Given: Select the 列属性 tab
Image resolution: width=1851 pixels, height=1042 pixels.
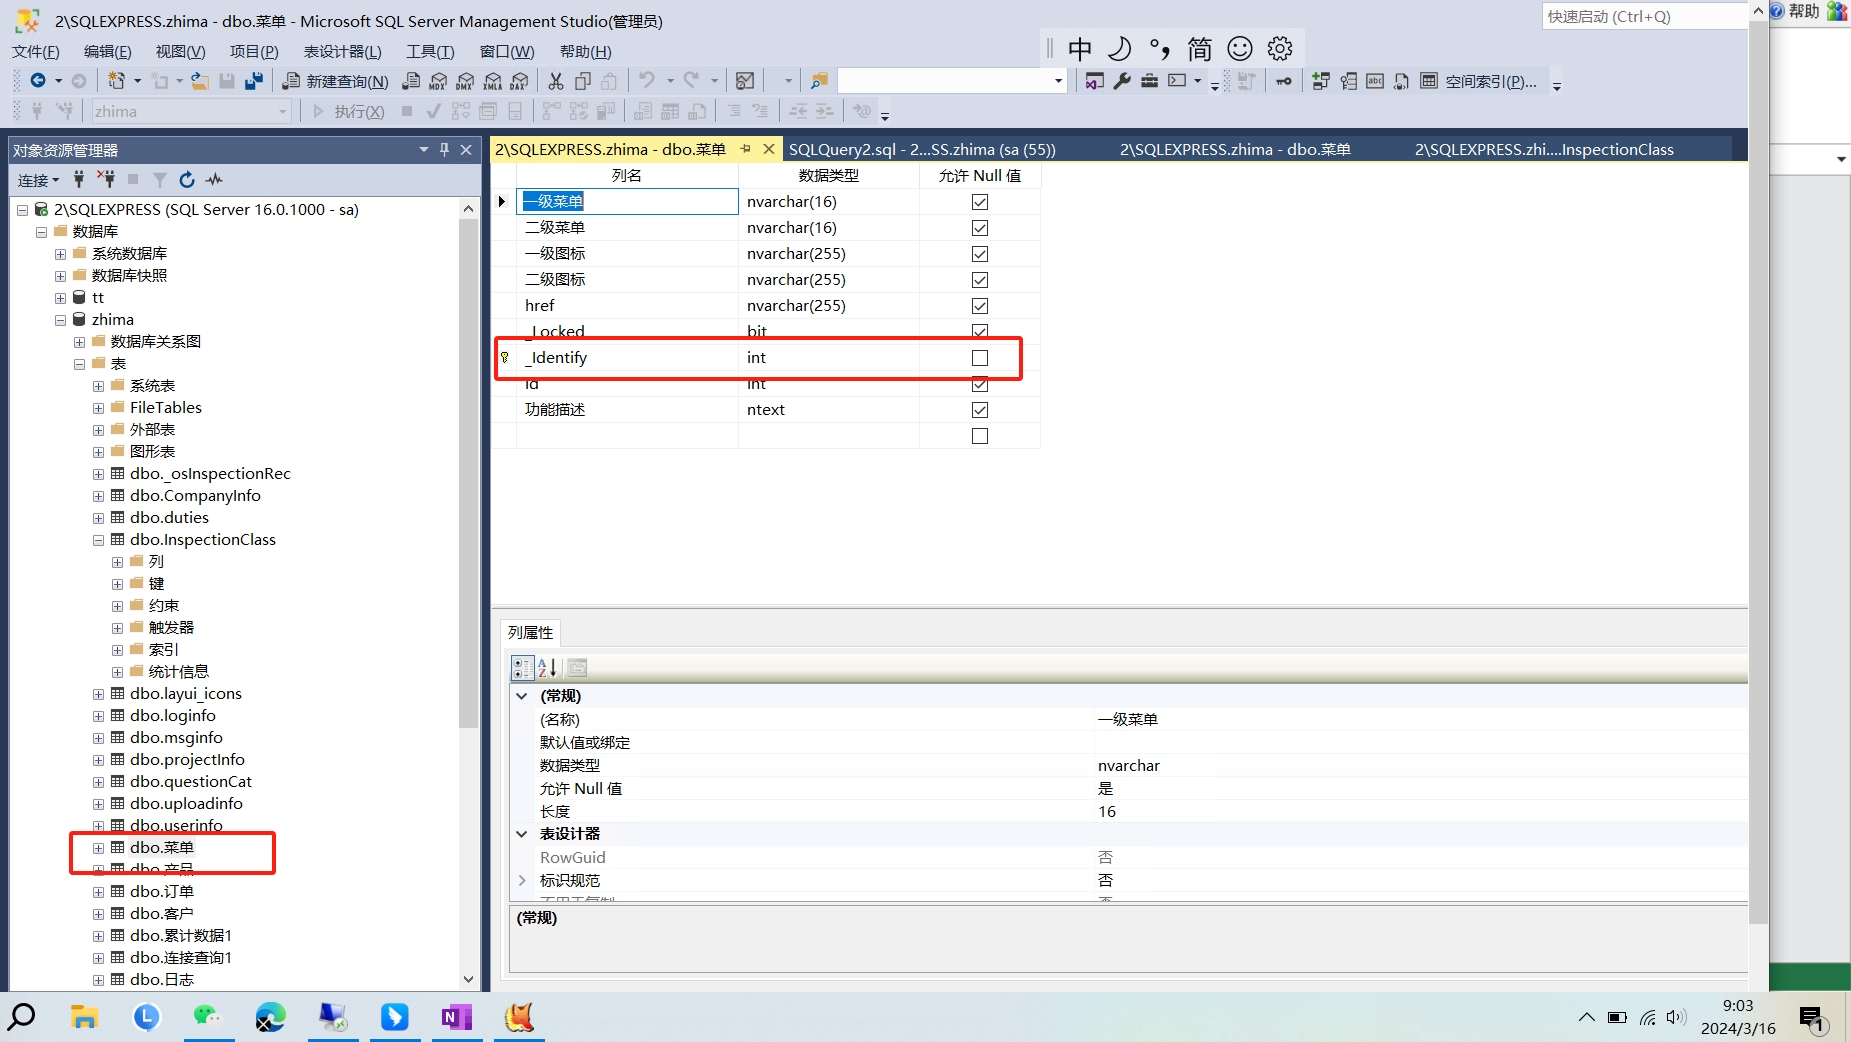Looking at the screenshot, I should [530, 632].
